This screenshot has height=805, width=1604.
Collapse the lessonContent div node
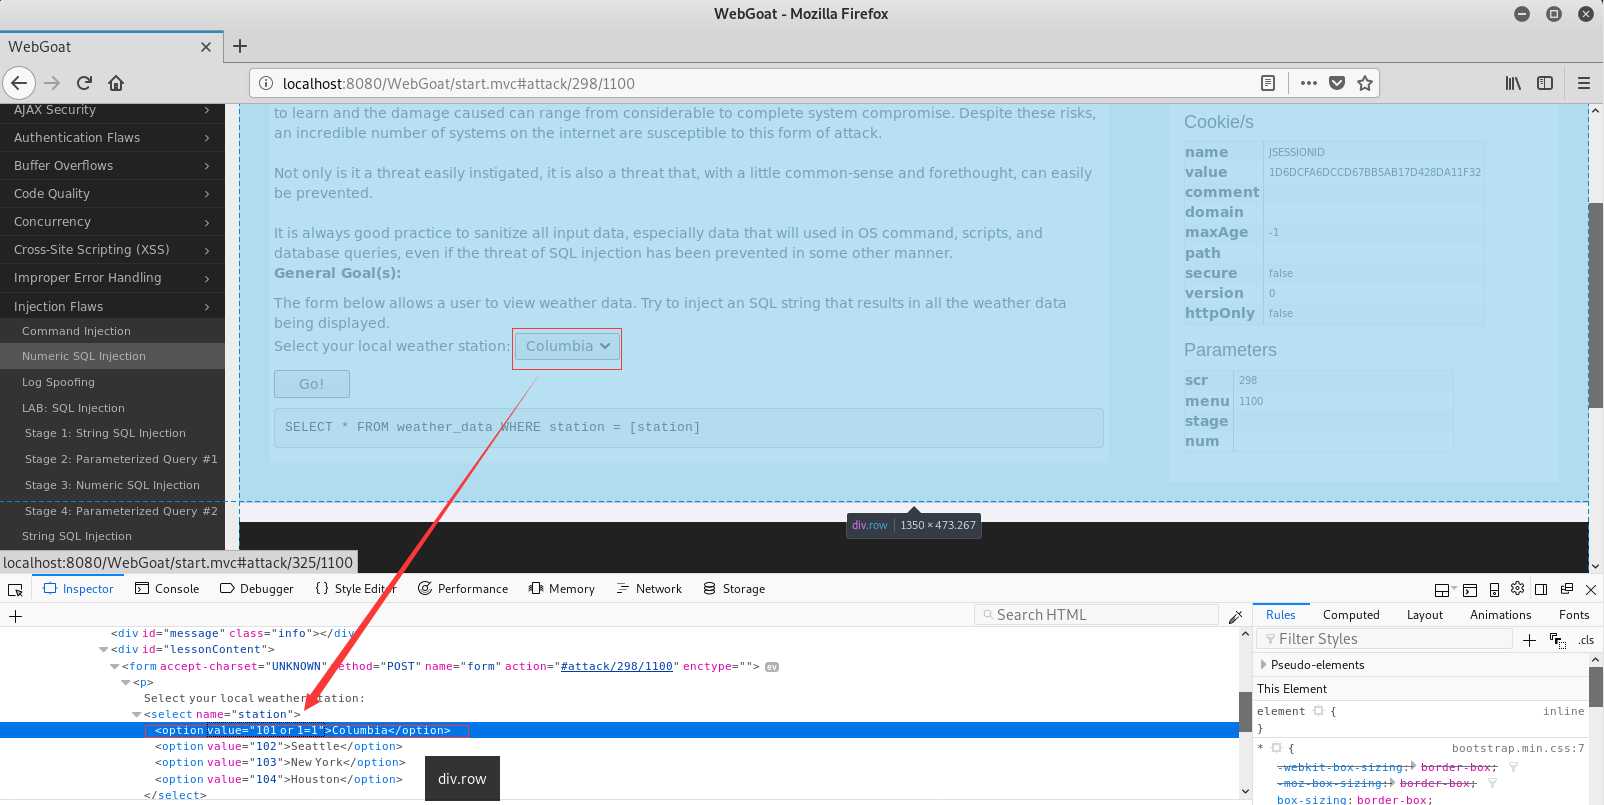(104, 650)
